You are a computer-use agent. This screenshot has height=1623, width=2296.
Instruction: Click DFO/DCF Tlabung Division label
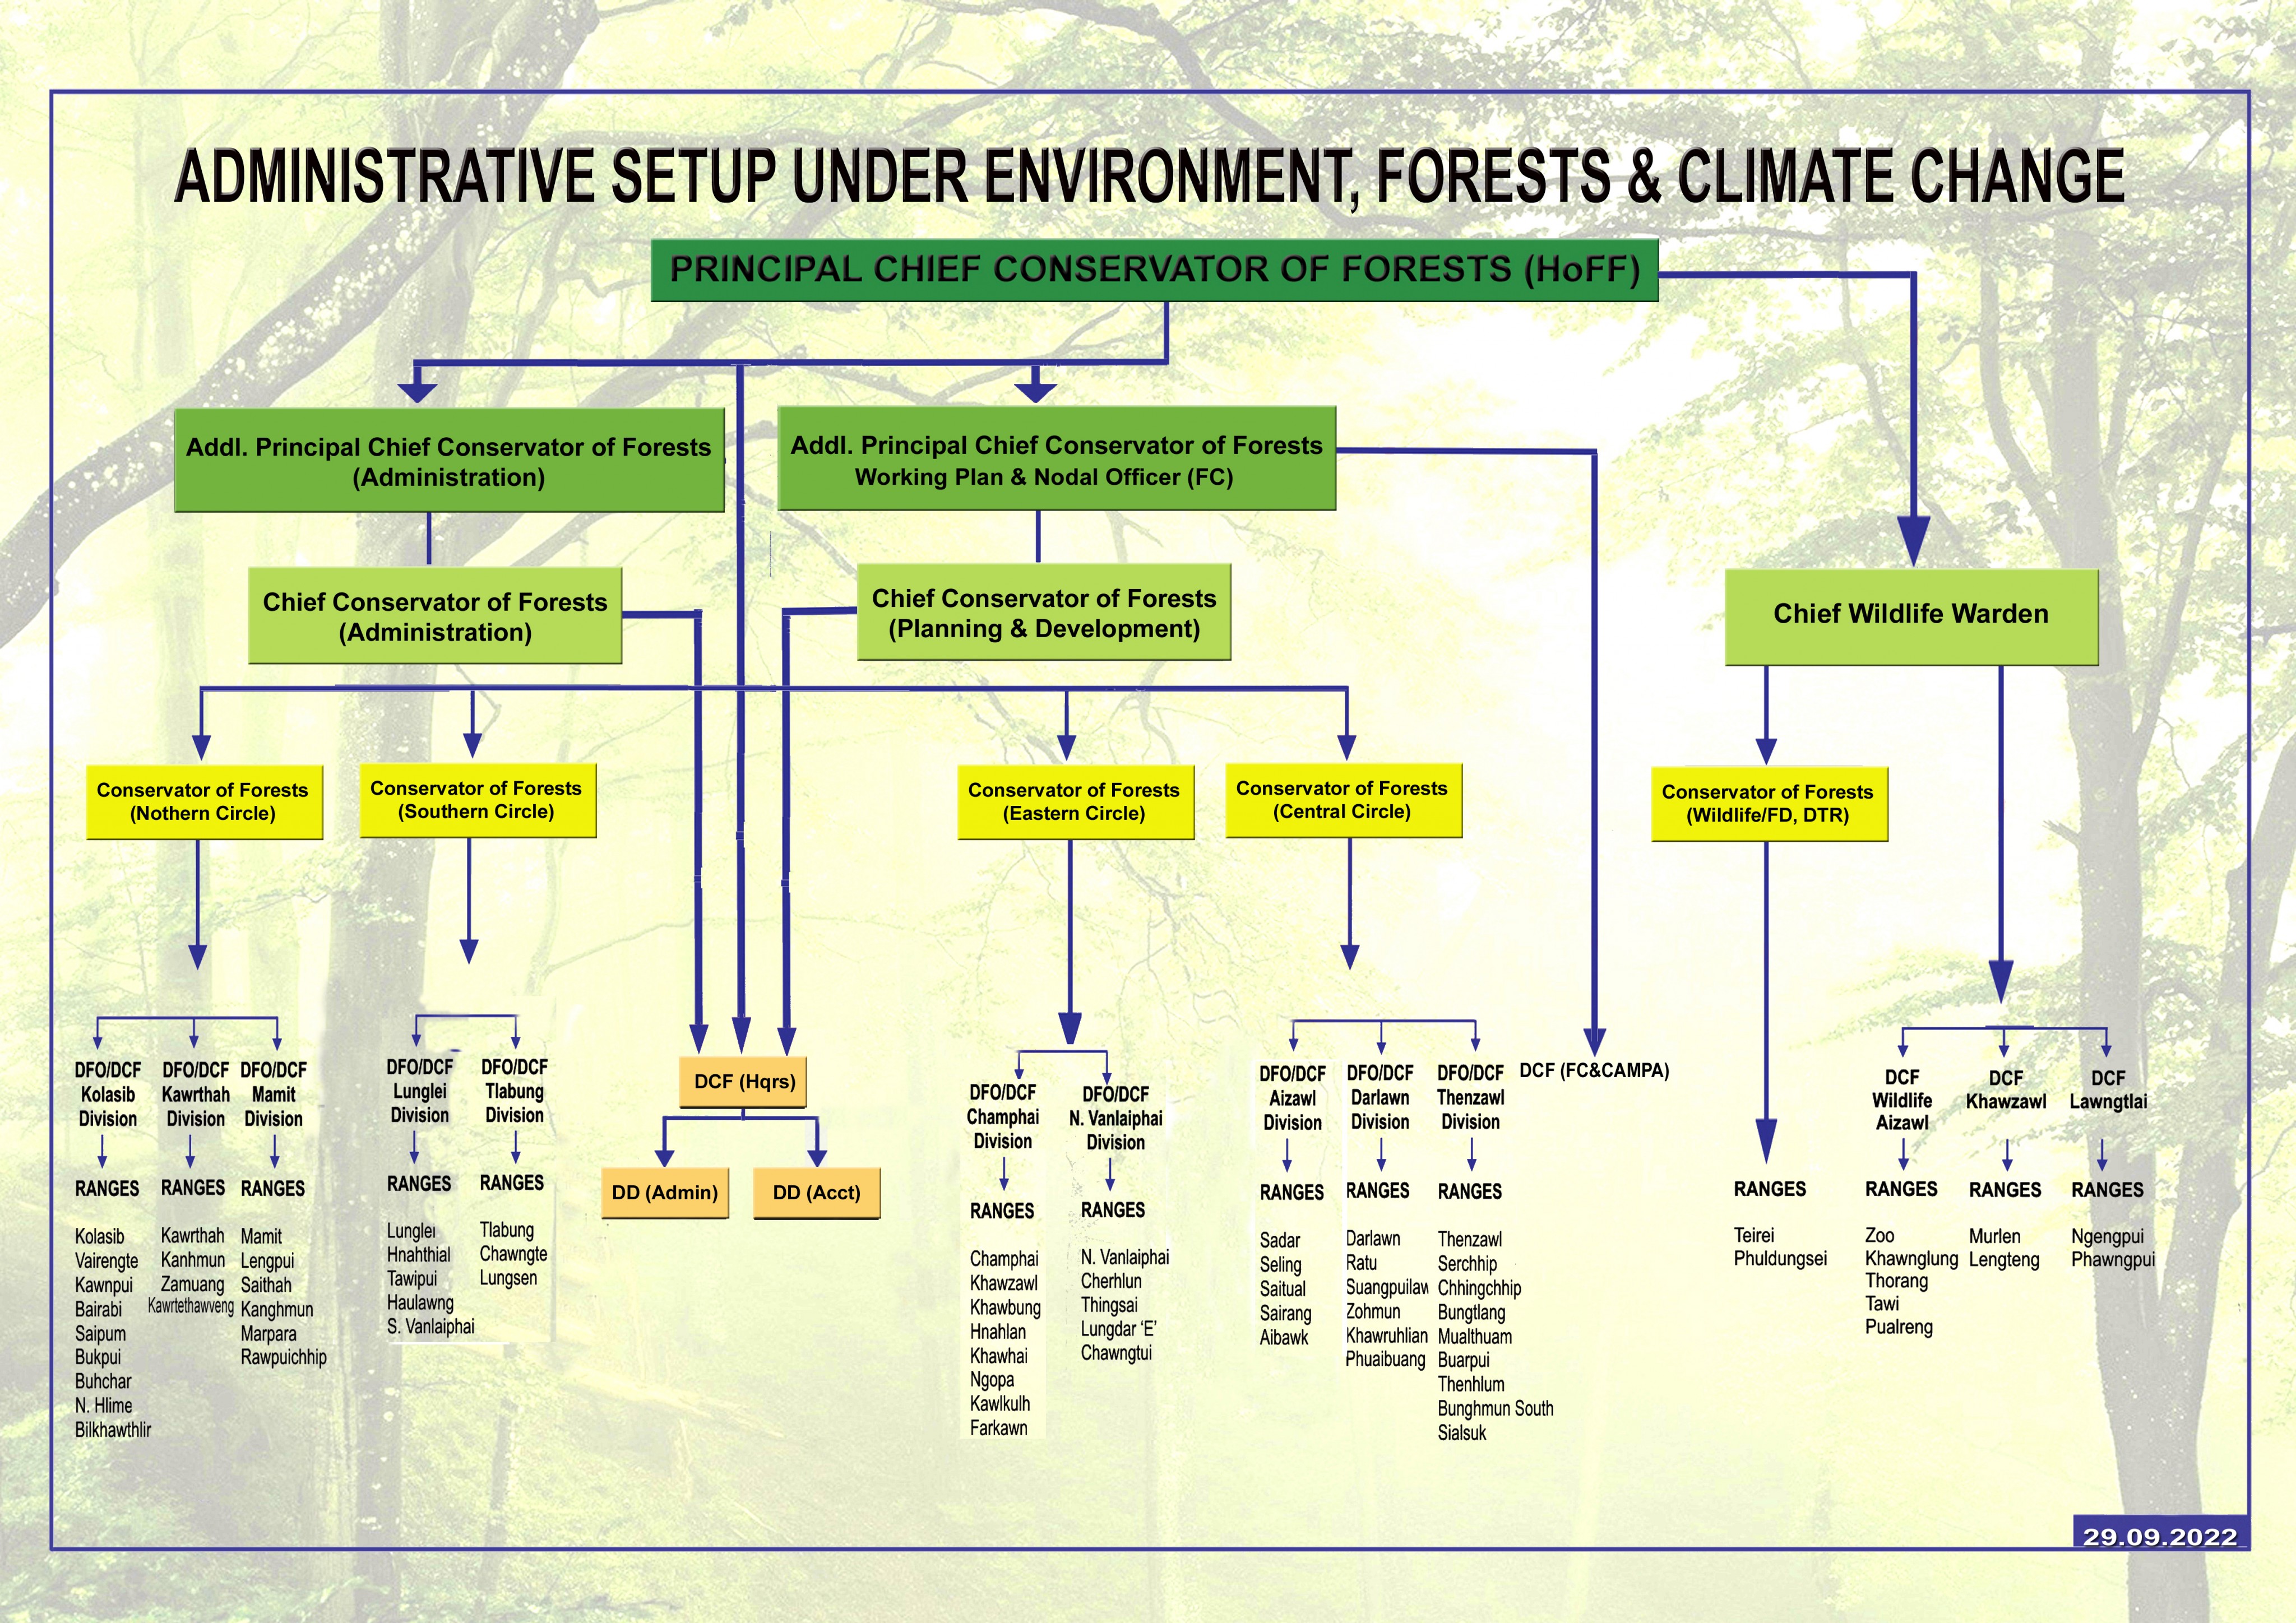pos(514,1091)
